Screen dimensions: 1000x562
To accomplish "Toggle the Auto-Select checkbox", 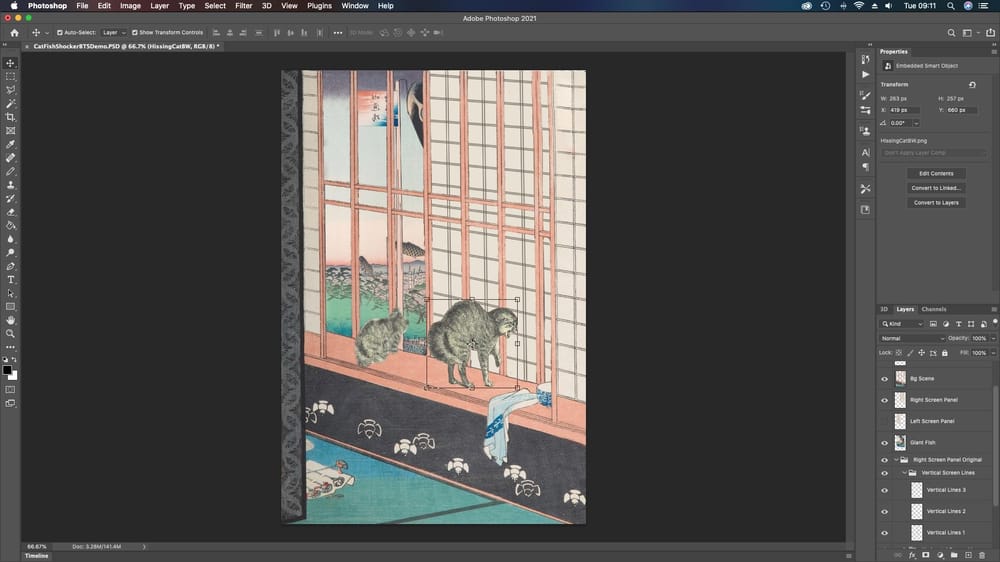I will pyautogui.click(x=60, y=33).
